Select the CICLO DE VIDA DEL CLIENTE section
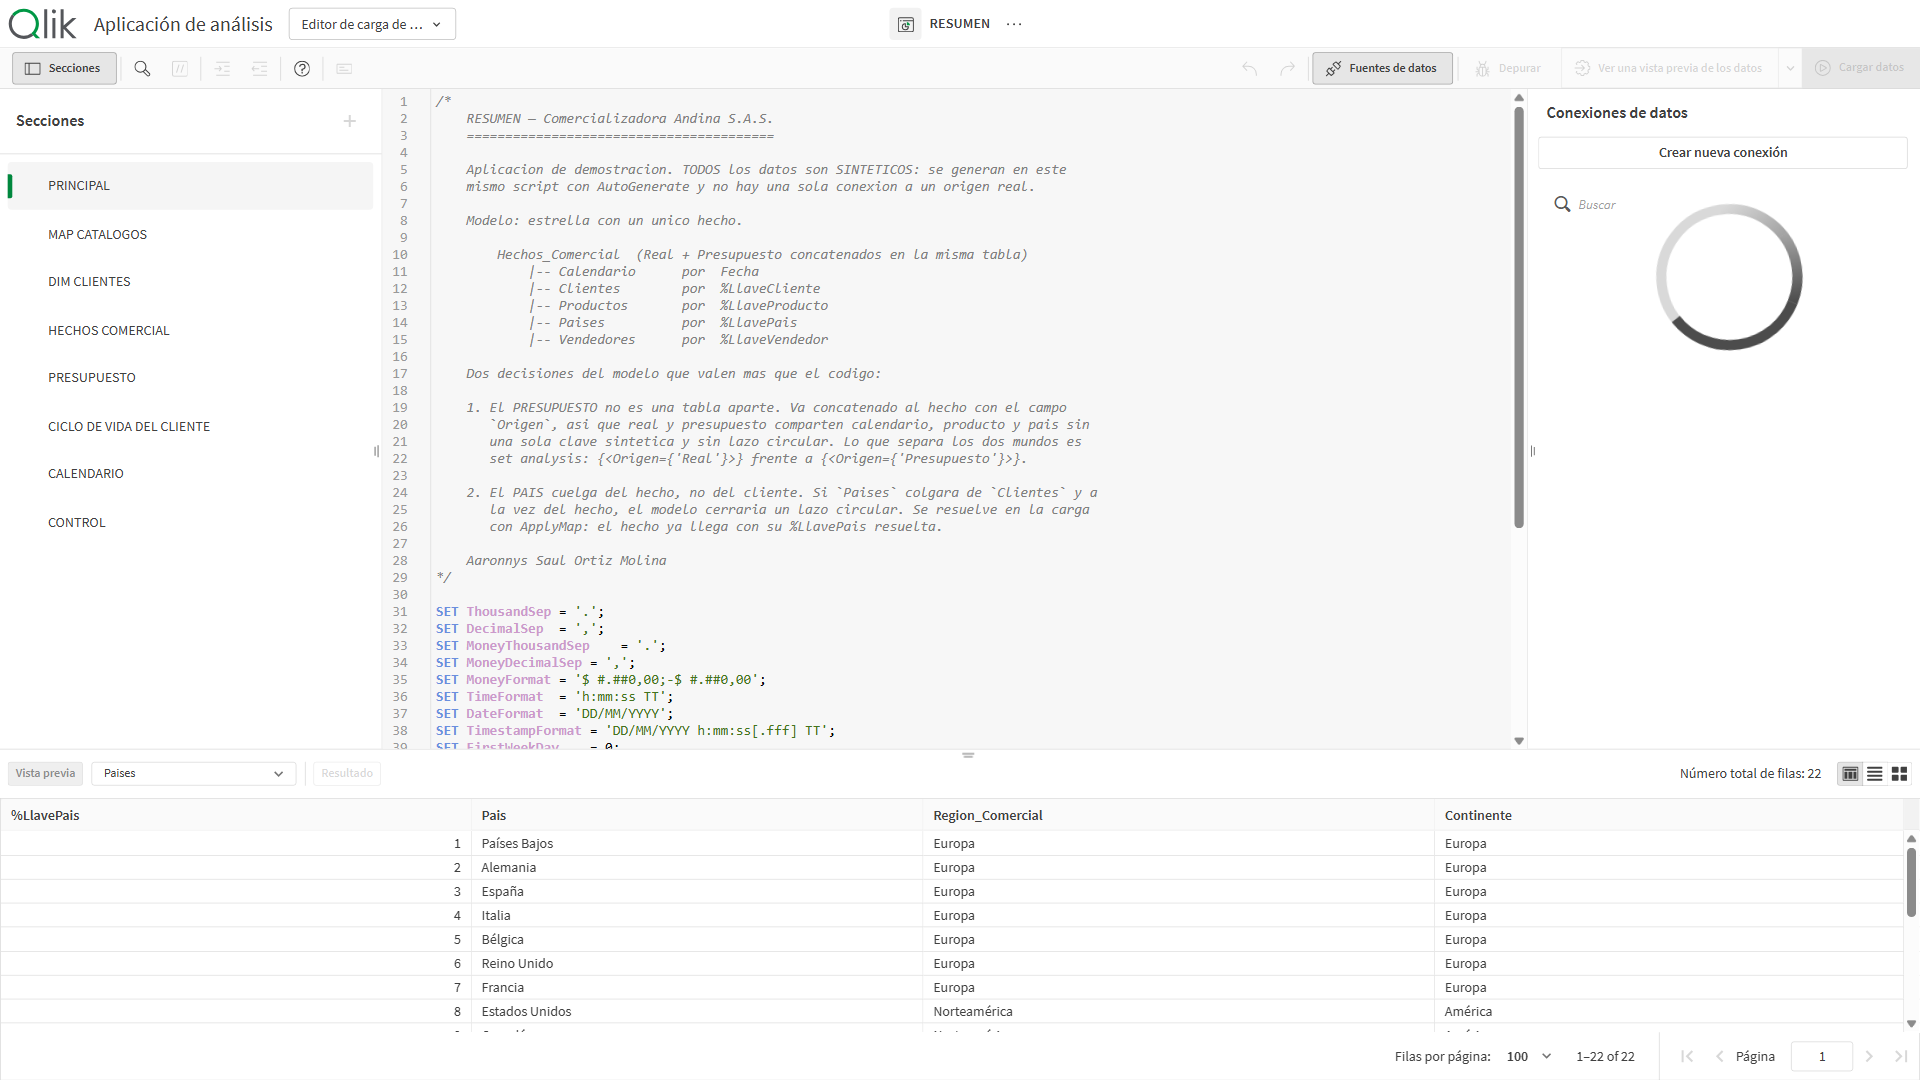The image size is (1920, 1080). 190,426
